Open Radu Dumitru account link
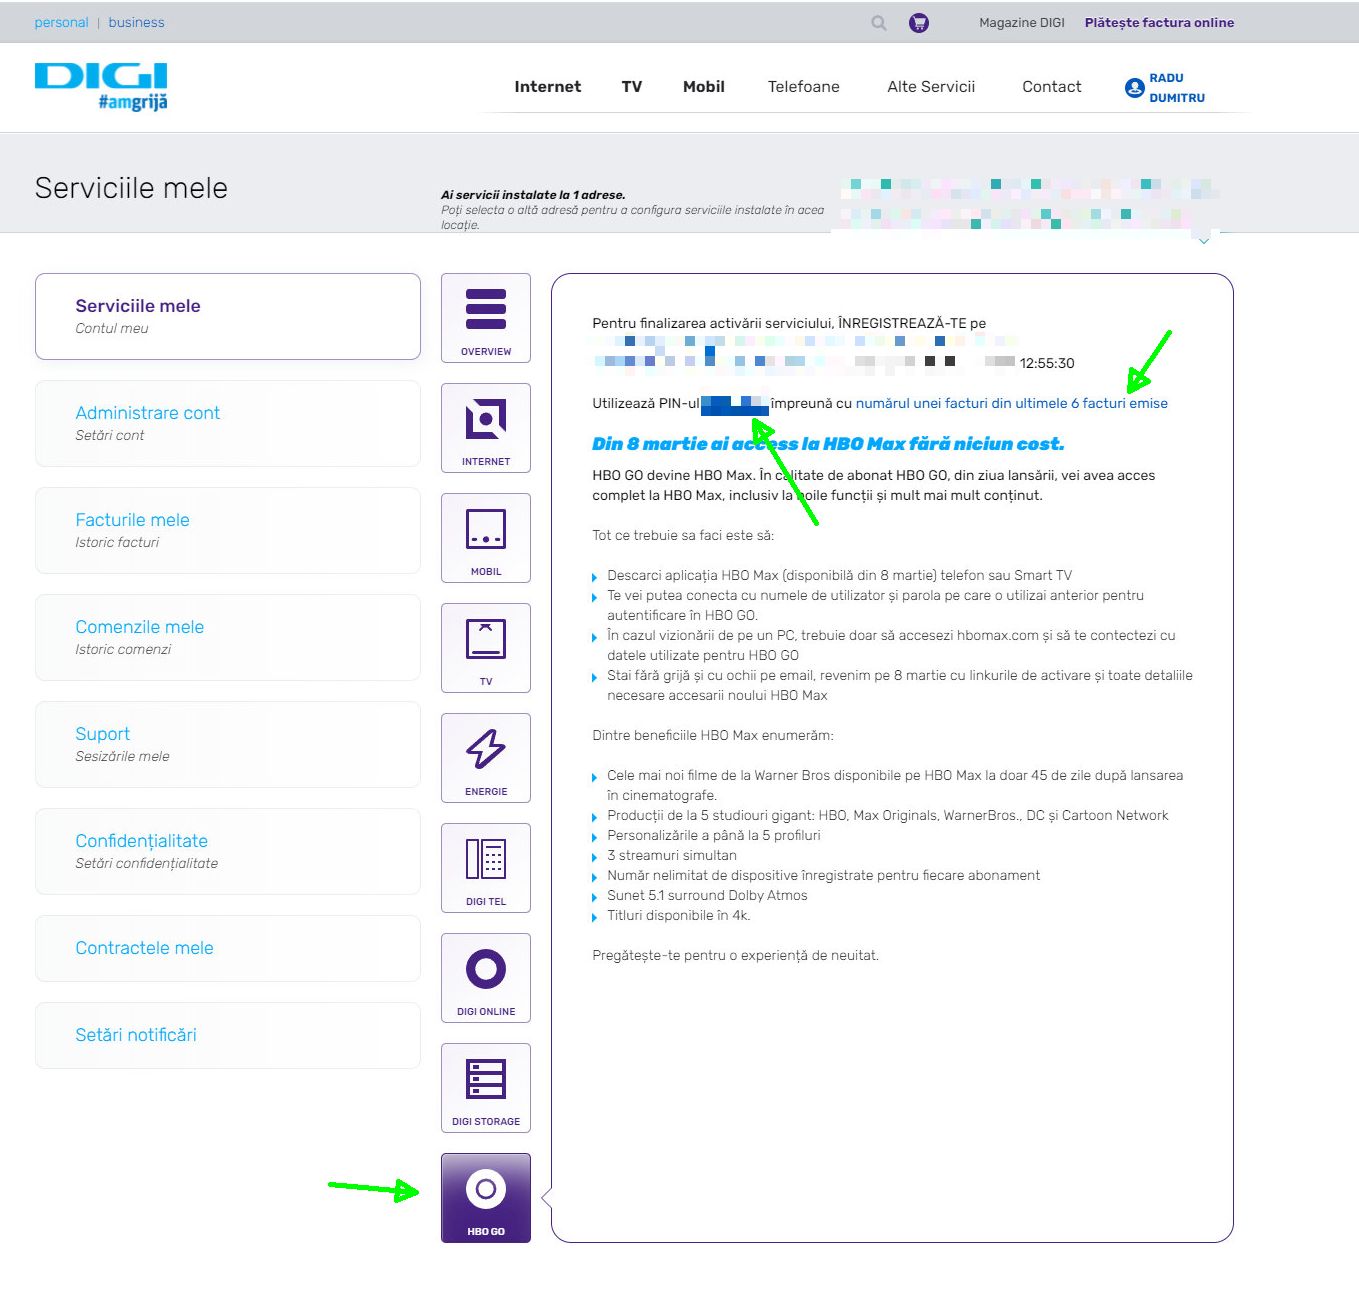The height and width of the screenshot is (1296, 1359). tap(1177, 88)
